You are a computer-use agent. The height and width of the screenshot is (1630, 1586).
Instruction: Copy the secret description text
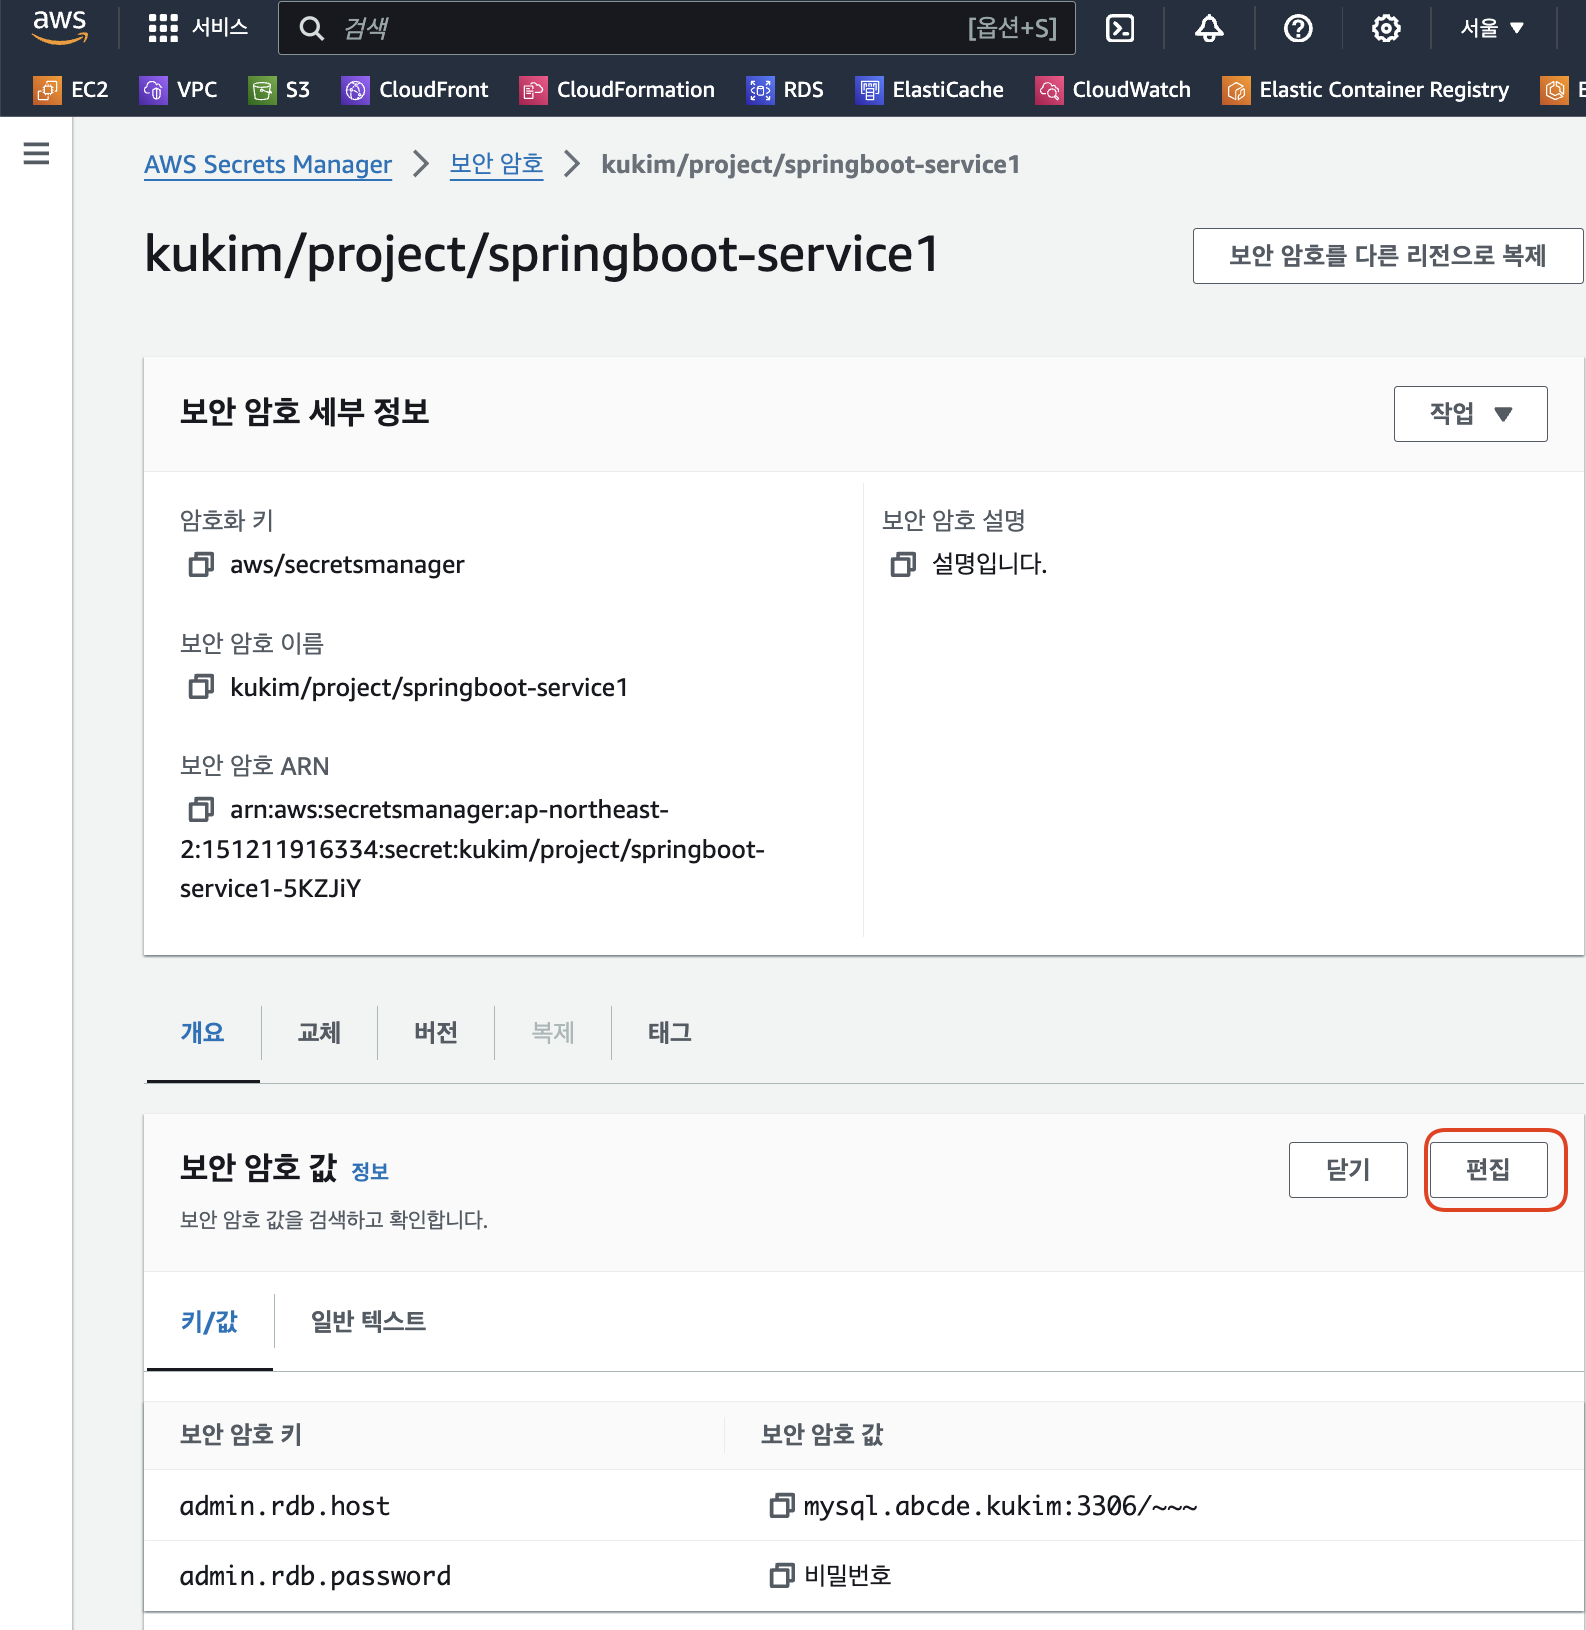[x=903, y=565]
